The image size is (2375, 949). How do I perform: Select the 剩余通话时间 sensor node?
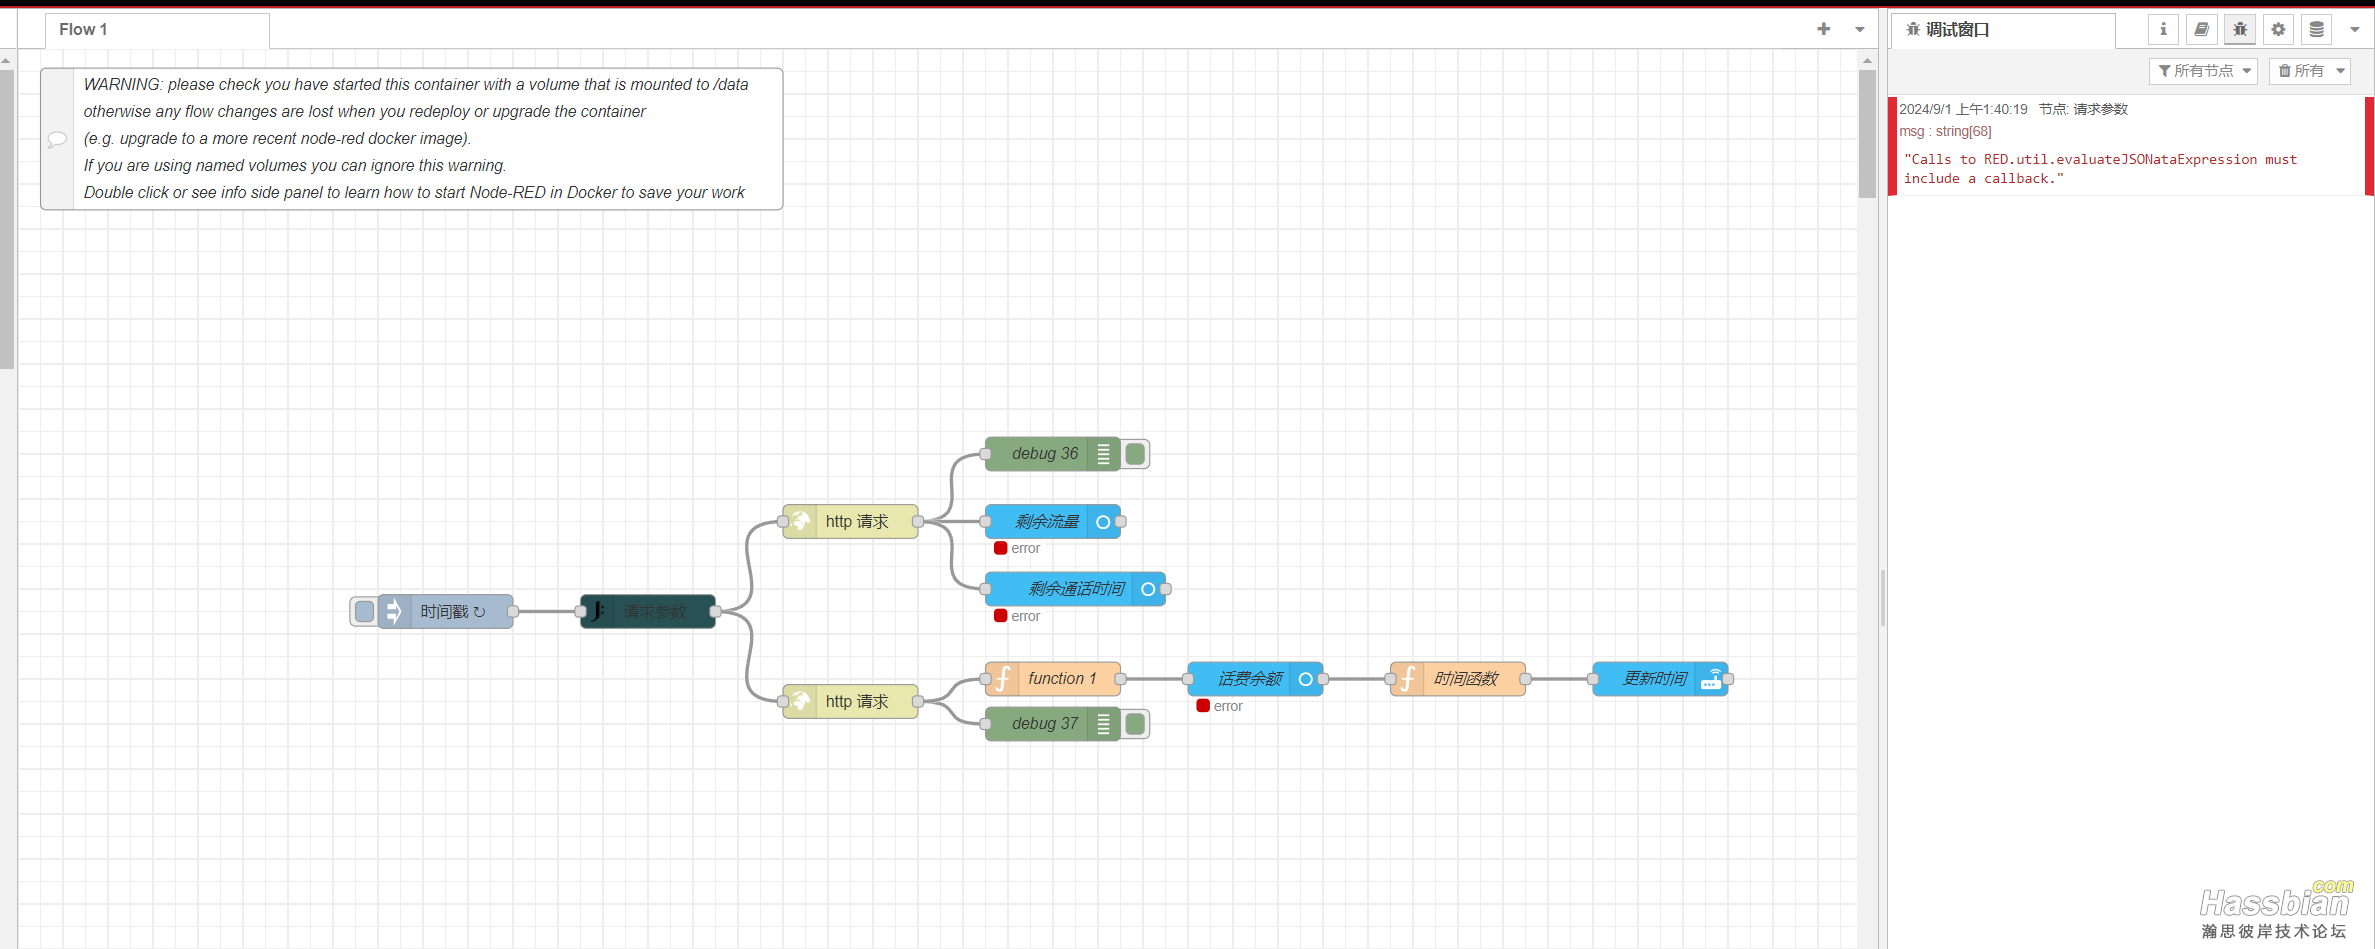click(x=1075, y=589)
